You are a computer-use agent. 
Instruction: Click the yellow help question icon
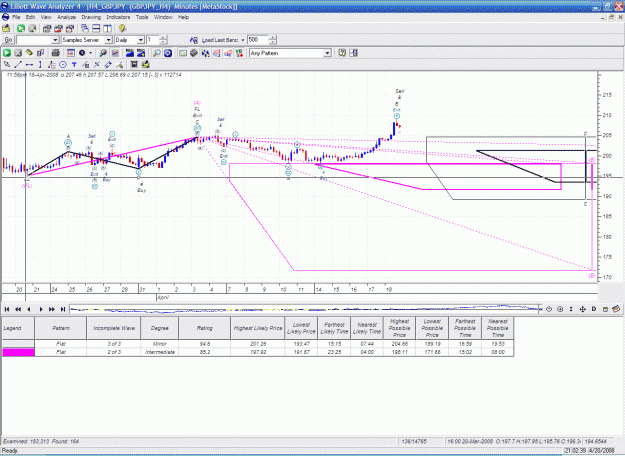click(x=122, y=28)
